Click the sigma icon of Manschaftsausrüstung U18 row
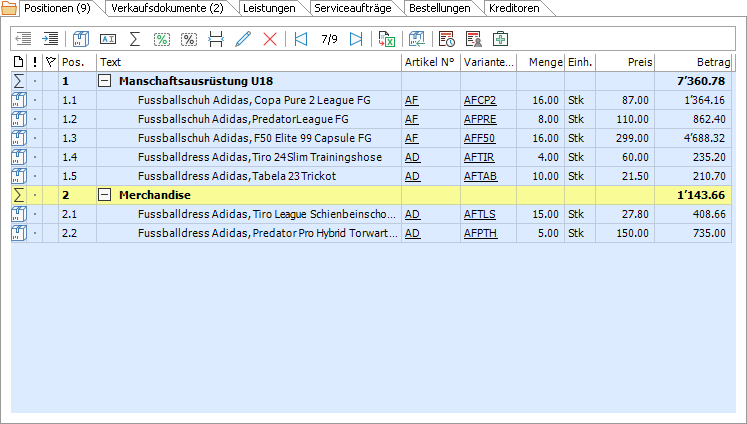 (x=19, y=81)
